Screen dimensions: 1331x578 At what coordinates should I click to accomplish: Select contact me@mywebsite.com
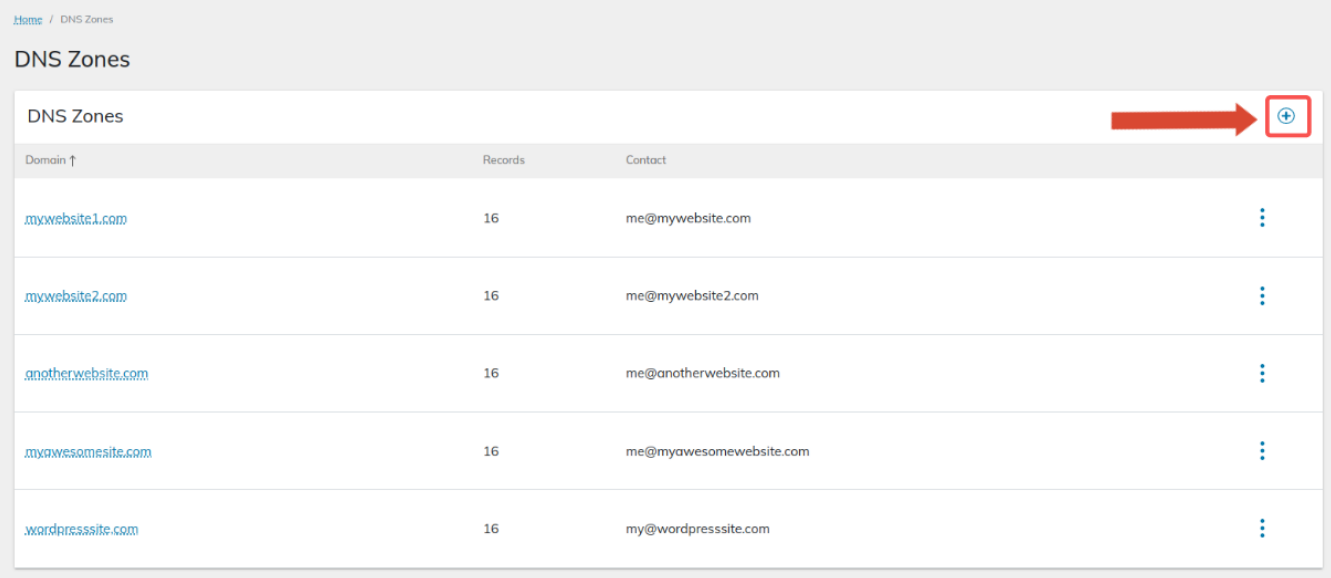point(688,218)
